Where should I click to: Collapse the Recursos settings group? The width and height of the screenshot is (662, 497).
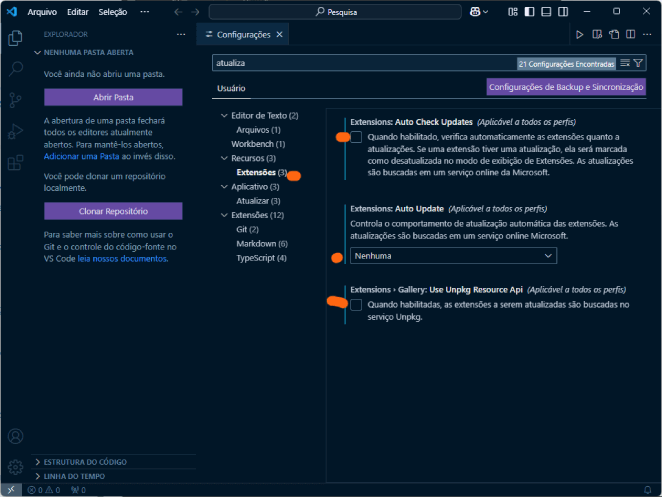tap(224, 158)
